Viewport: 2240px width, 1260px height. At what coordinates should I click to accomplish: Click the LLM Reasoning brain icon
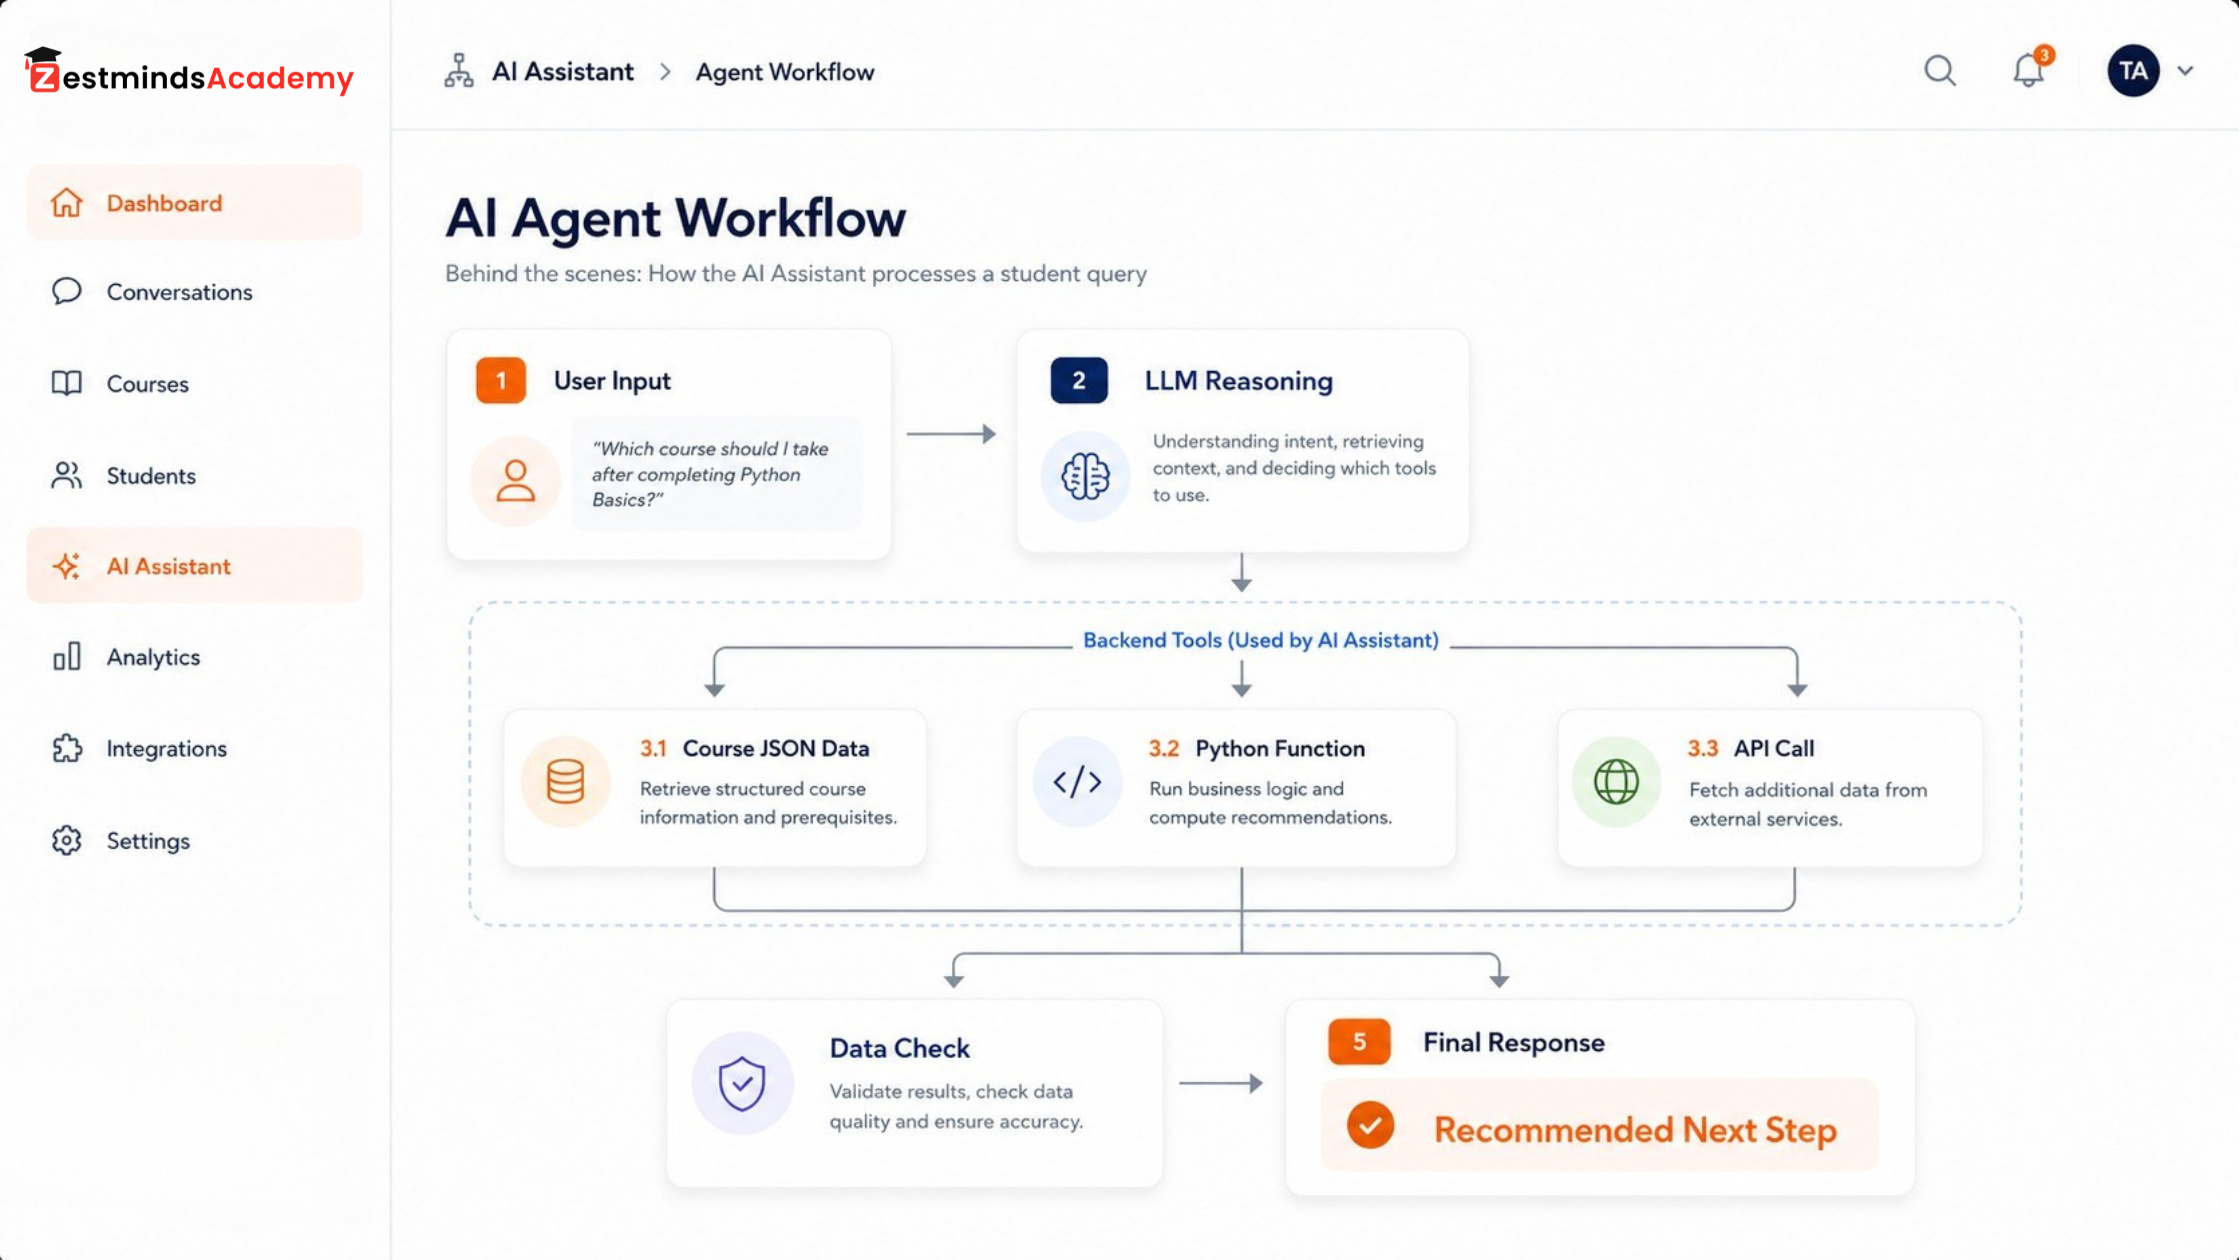pyautogui.click(x=1085, y=476)
